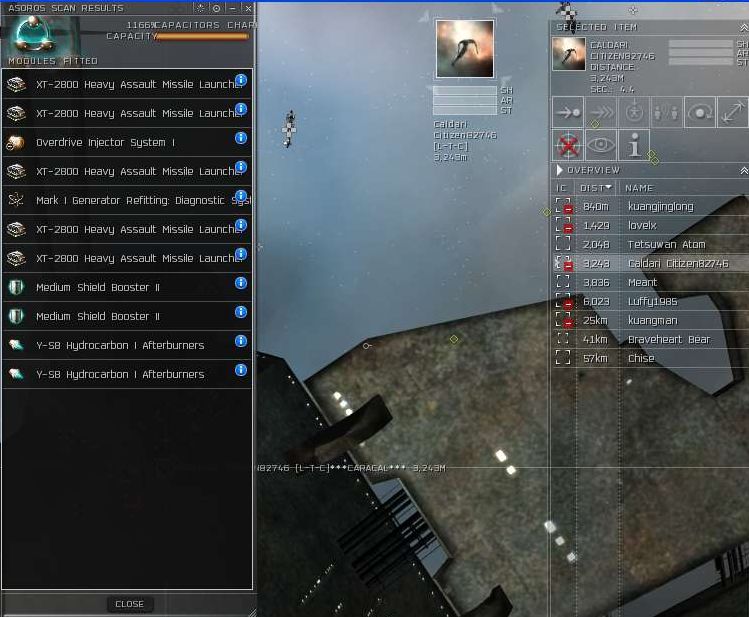Click bracket checkbox beside Tetsuwan Atom

(x=564, y=244)
